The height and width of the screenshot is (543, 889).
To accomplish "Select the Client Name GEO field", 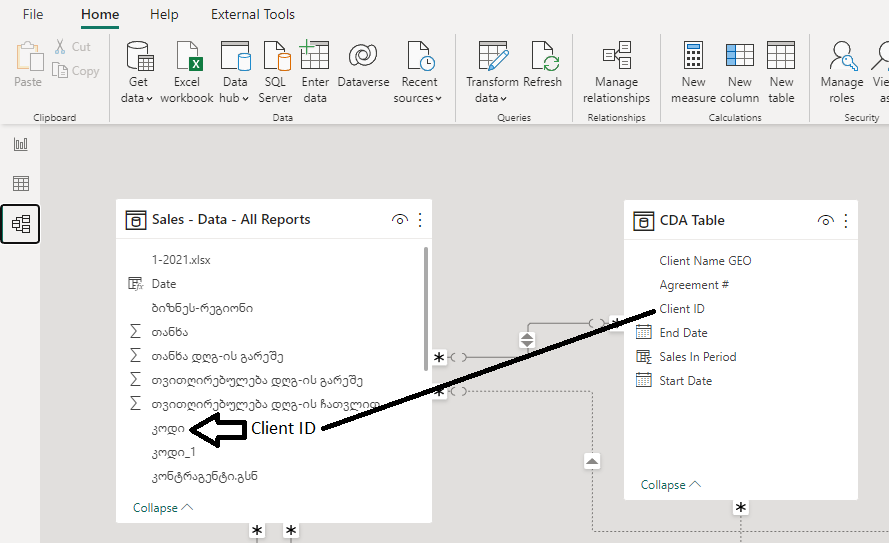I will click(x=705, y=261).
